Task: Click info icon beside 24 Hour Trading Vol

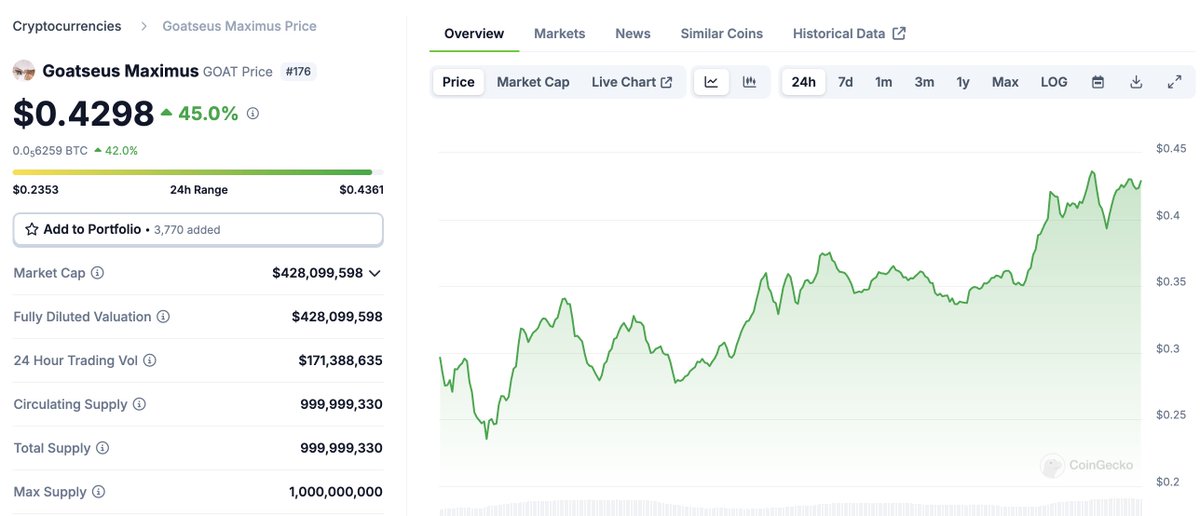Action: tap(150, 361)
